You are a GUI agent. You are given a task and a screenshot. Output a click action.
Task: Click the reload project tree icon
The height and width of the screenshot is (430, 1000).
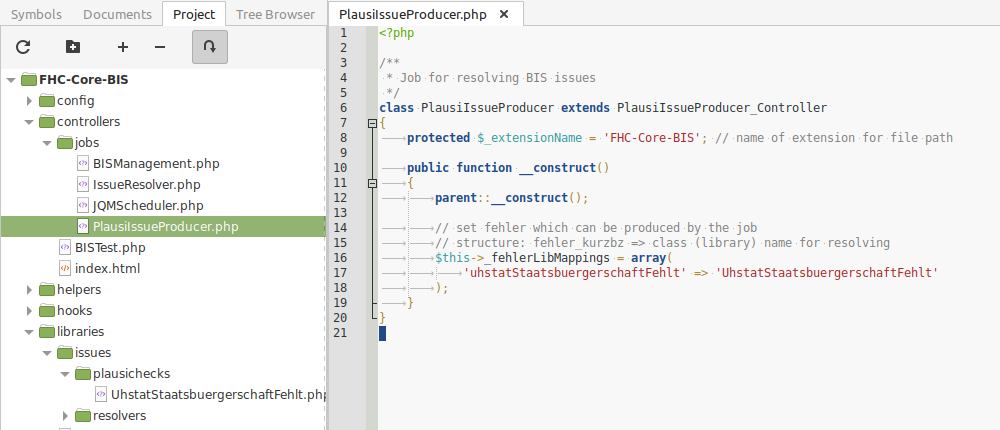pyautogui.click(x=23, y=47)
